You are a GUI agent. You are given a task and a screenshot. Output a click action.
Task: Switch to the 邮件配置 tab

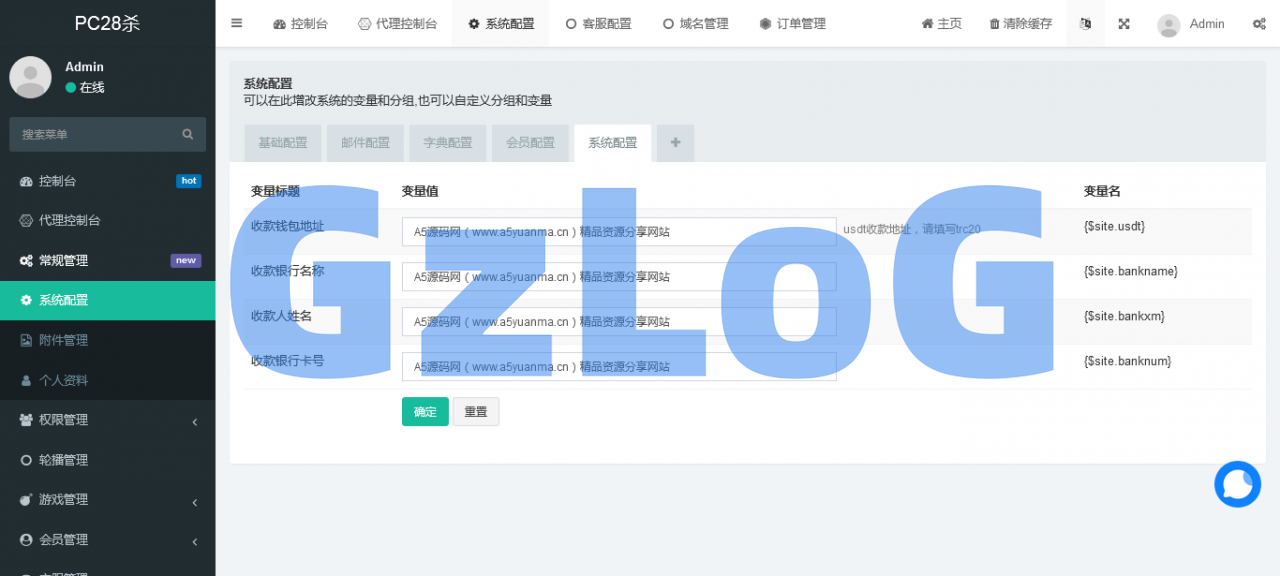tap(365, 143)
